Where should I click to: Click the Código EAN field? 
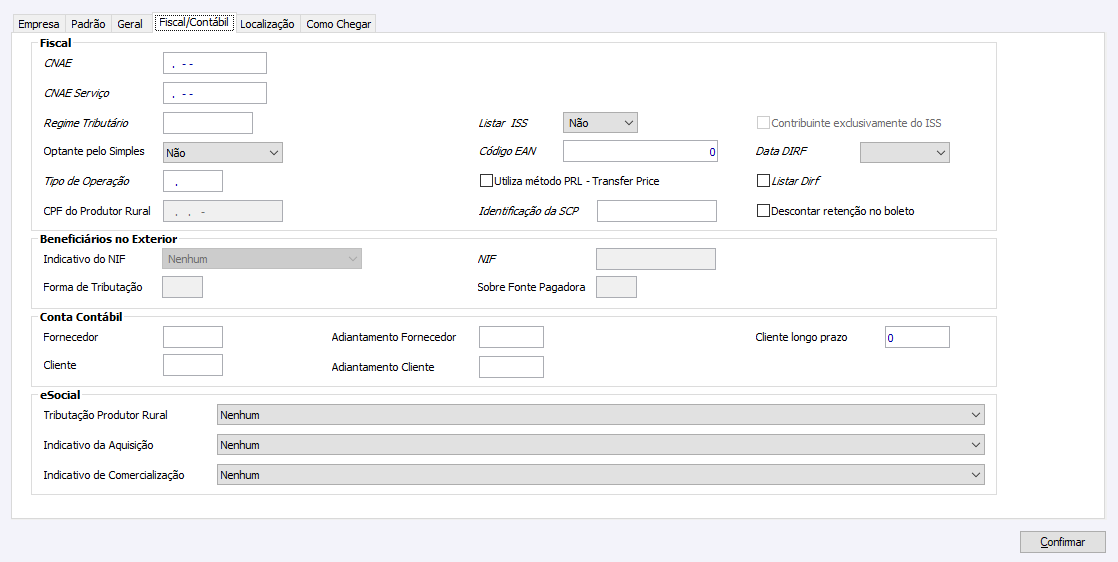[x=640, y=152]
